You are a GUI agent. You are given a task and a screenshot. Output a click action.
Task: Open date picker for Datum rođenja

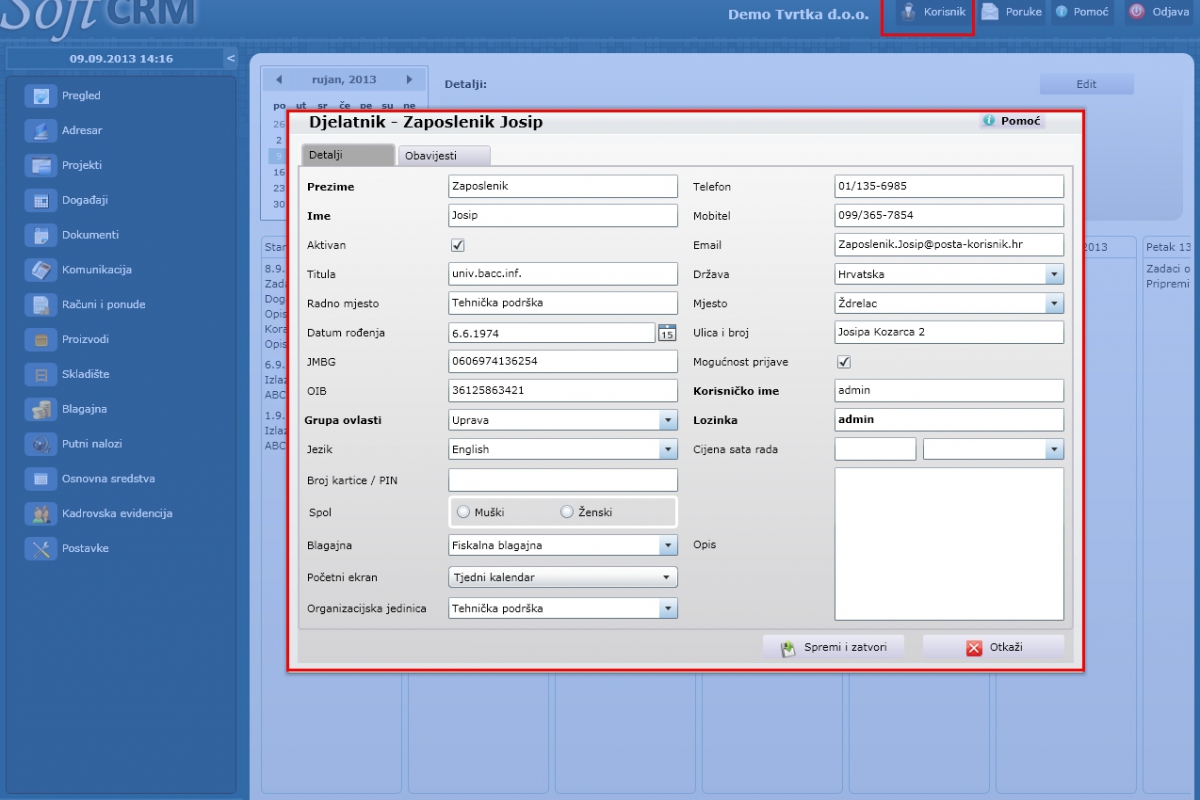(667, 333)
